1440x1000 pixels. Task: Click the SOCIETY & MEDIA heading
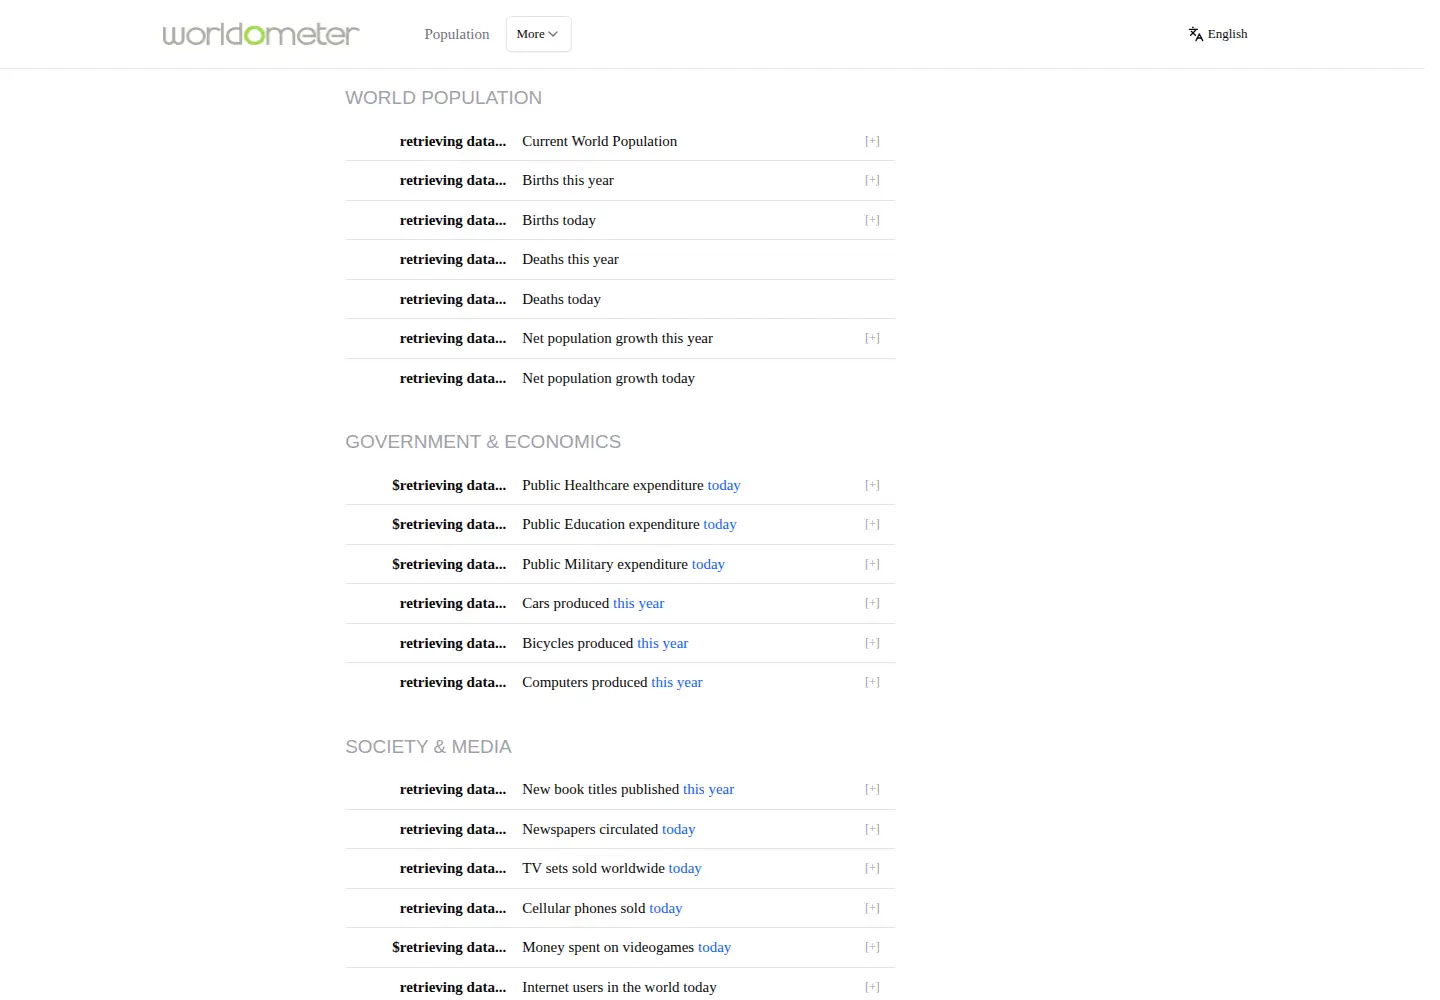[x=428, y=747]
